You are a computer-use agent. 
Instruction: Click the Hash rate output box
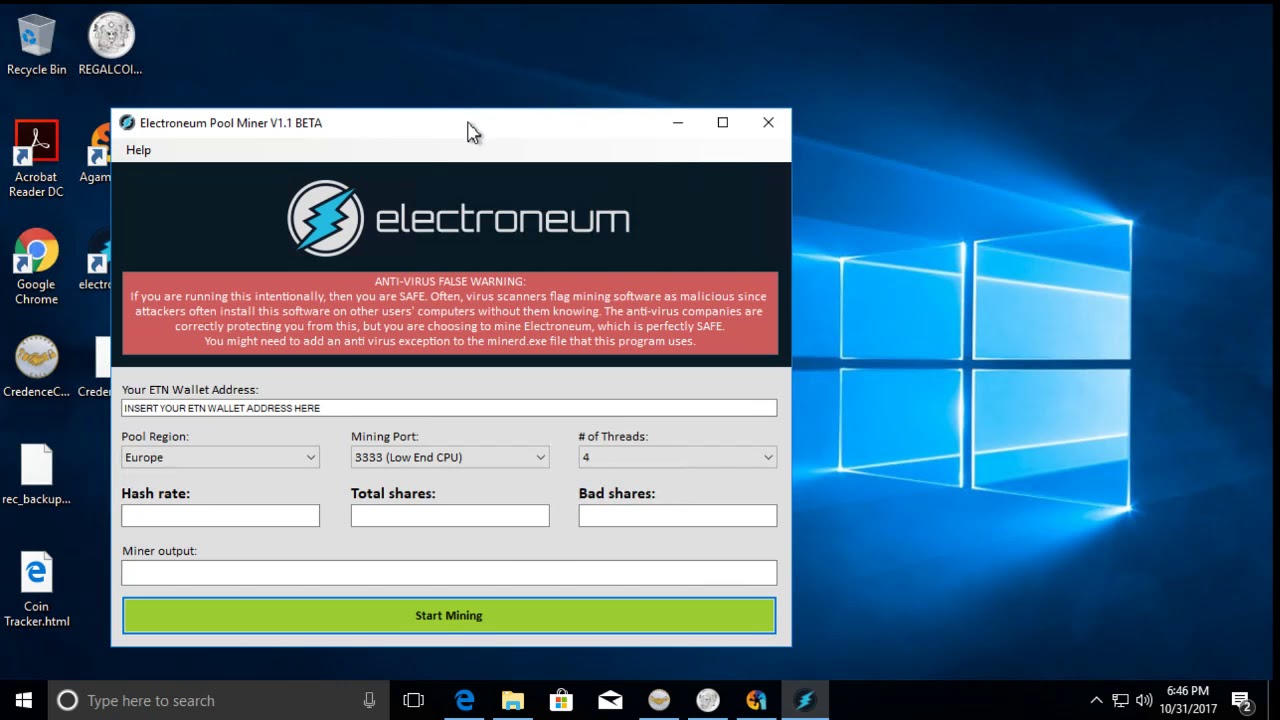tap(220, 515)
